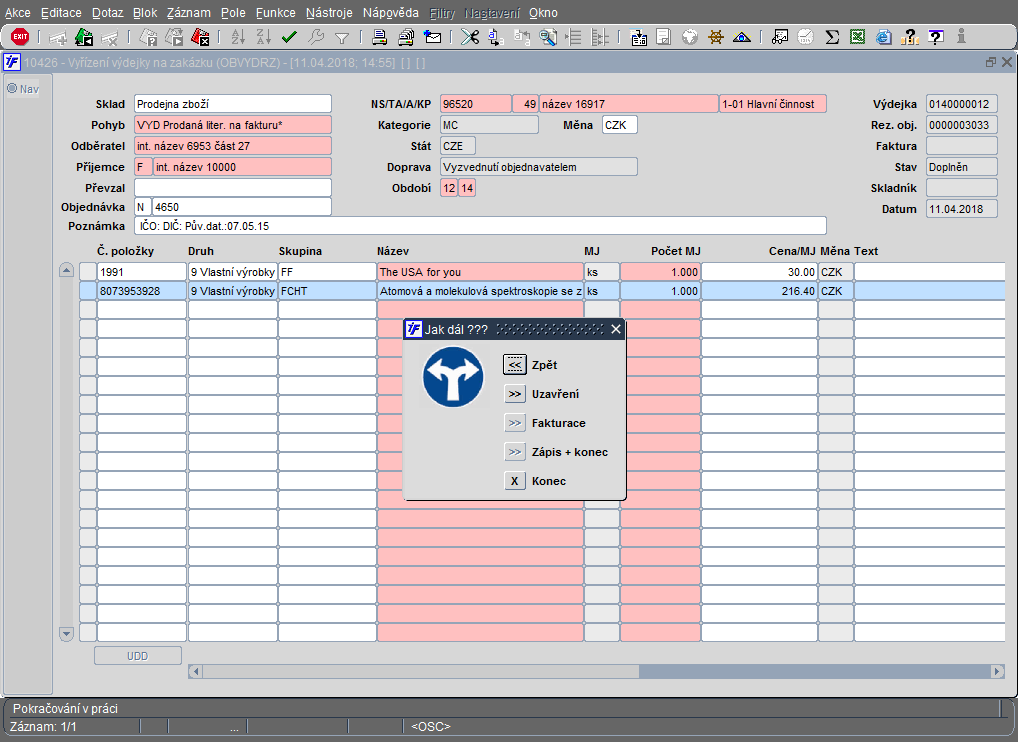The image size is (1018, 742).
Task: Click the Poznámka field with IČO text
Action: [480, 226]
